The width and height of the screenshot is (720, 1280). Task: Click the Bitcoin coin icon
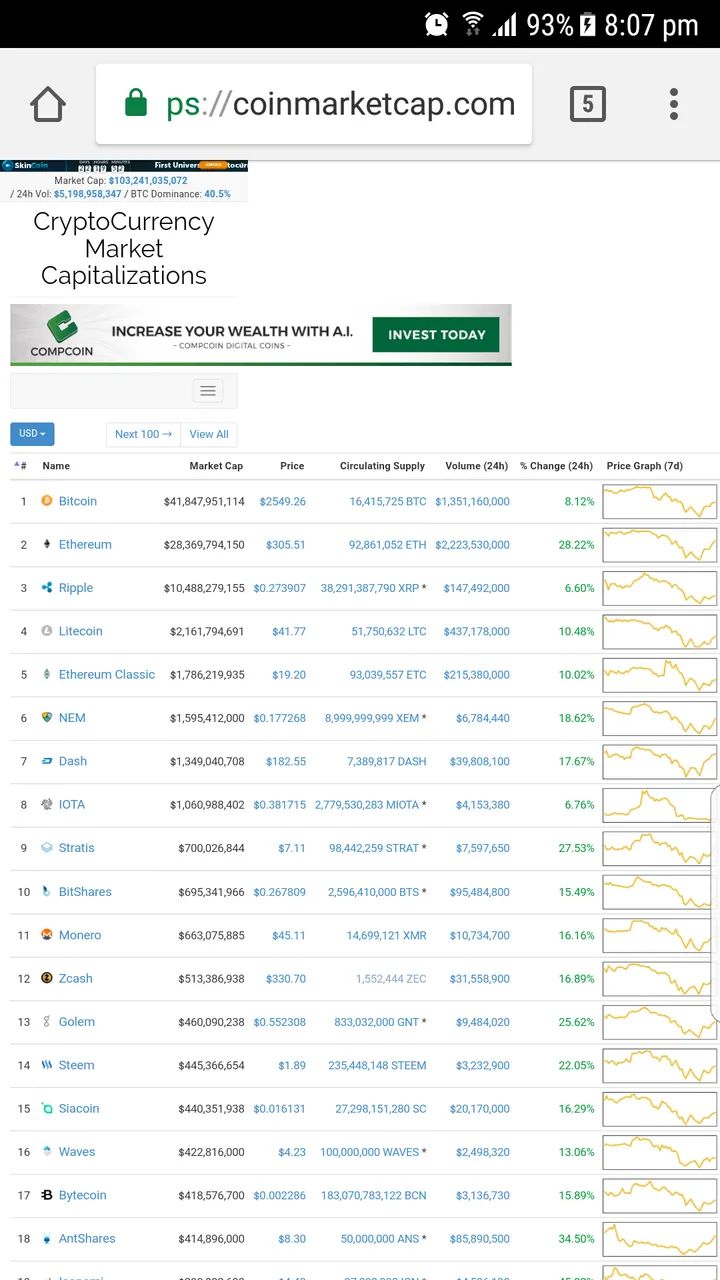coord(47,501)
